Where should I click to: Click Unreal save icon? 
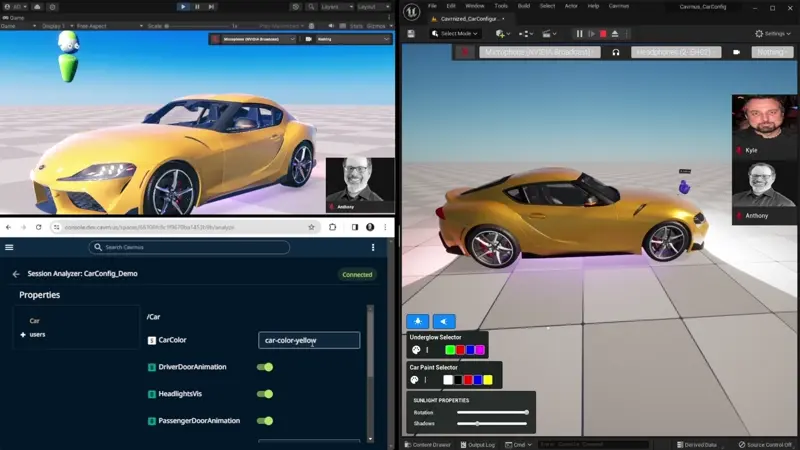point(411,34)
